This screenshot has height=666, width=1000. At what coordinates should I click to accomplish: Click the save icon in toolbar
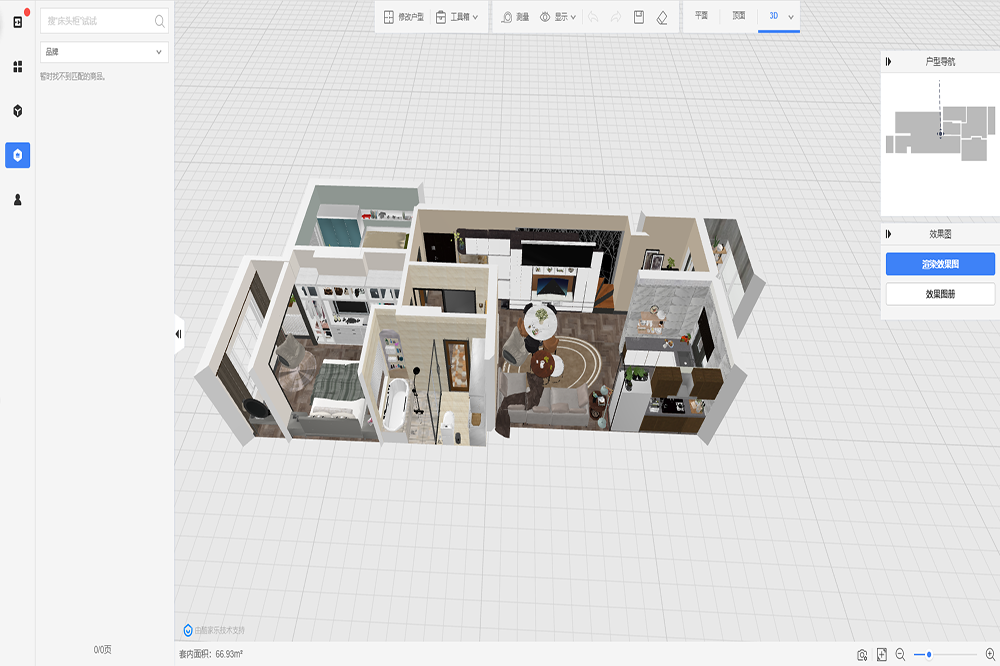[x=639, y=17]
